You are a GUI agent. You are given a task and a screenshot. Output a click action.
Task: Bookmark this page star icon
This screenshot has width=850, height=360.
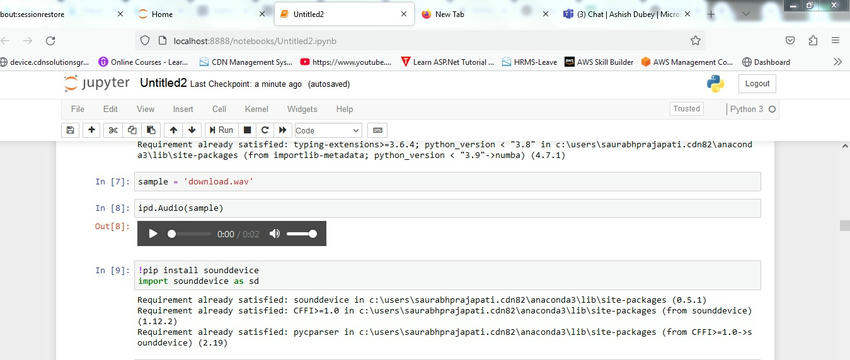(696, 41)
